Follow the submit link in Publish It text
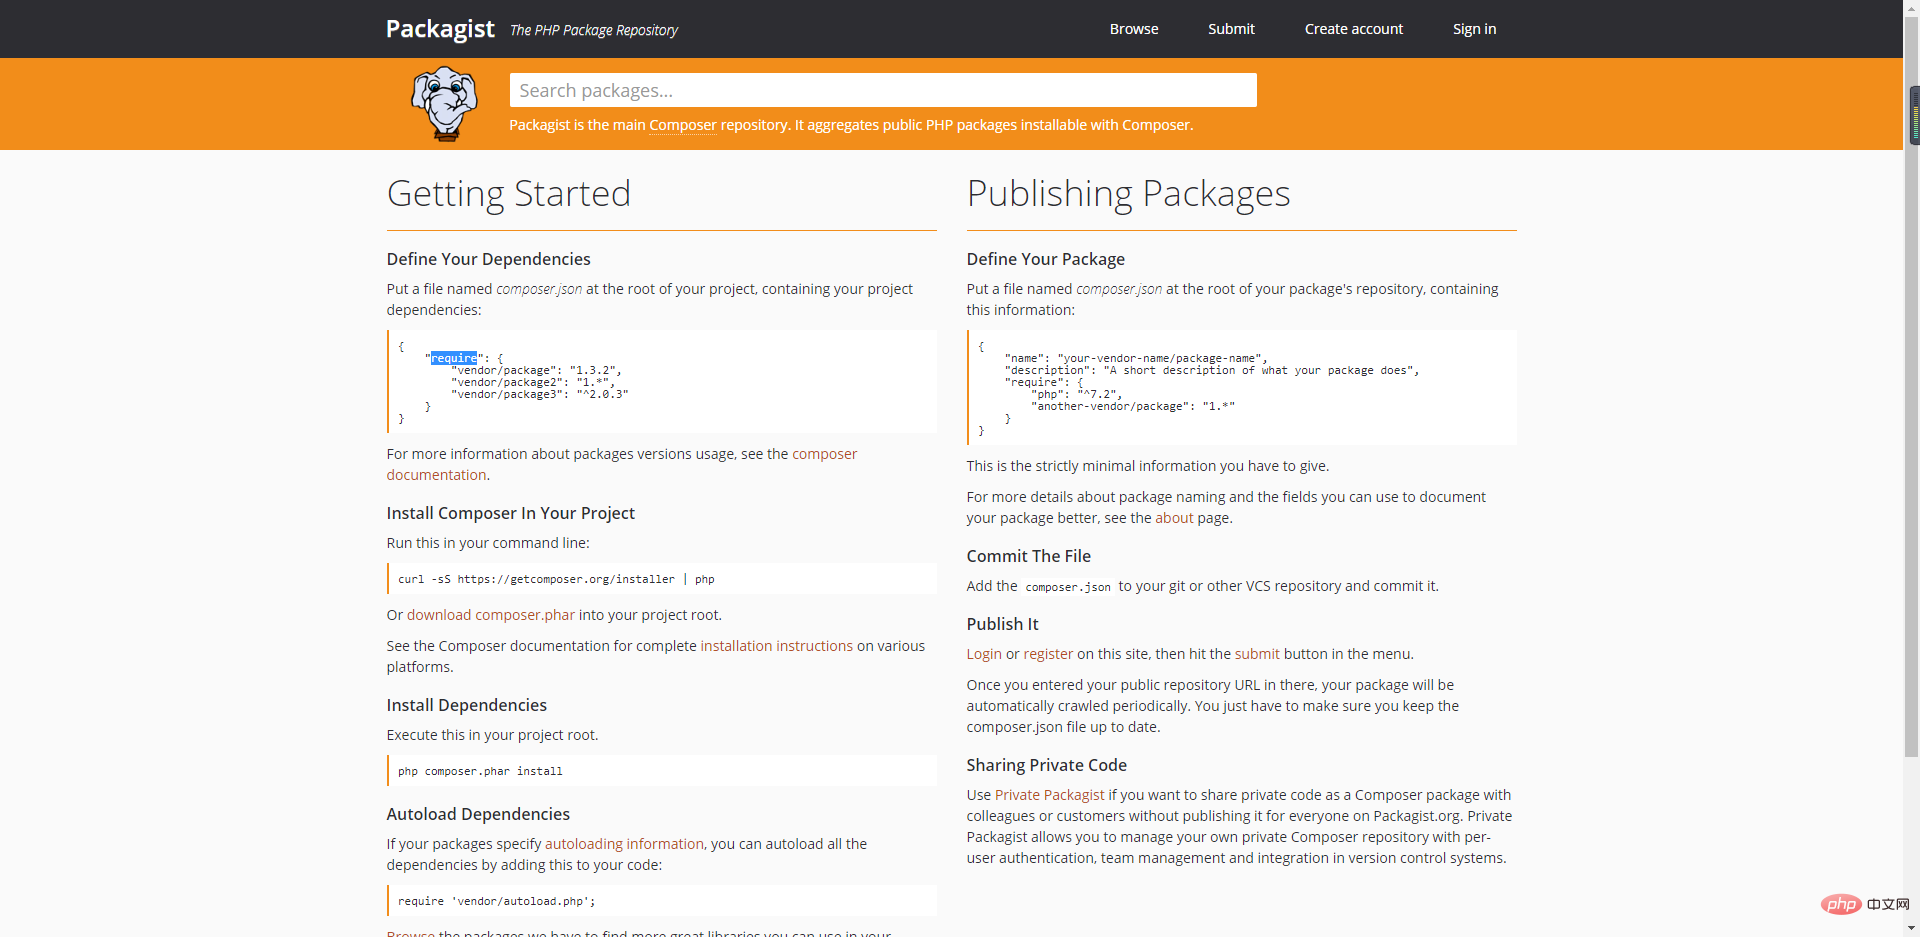Image resolution: width=1920 pixels, height=937 pixels. 1256,654
